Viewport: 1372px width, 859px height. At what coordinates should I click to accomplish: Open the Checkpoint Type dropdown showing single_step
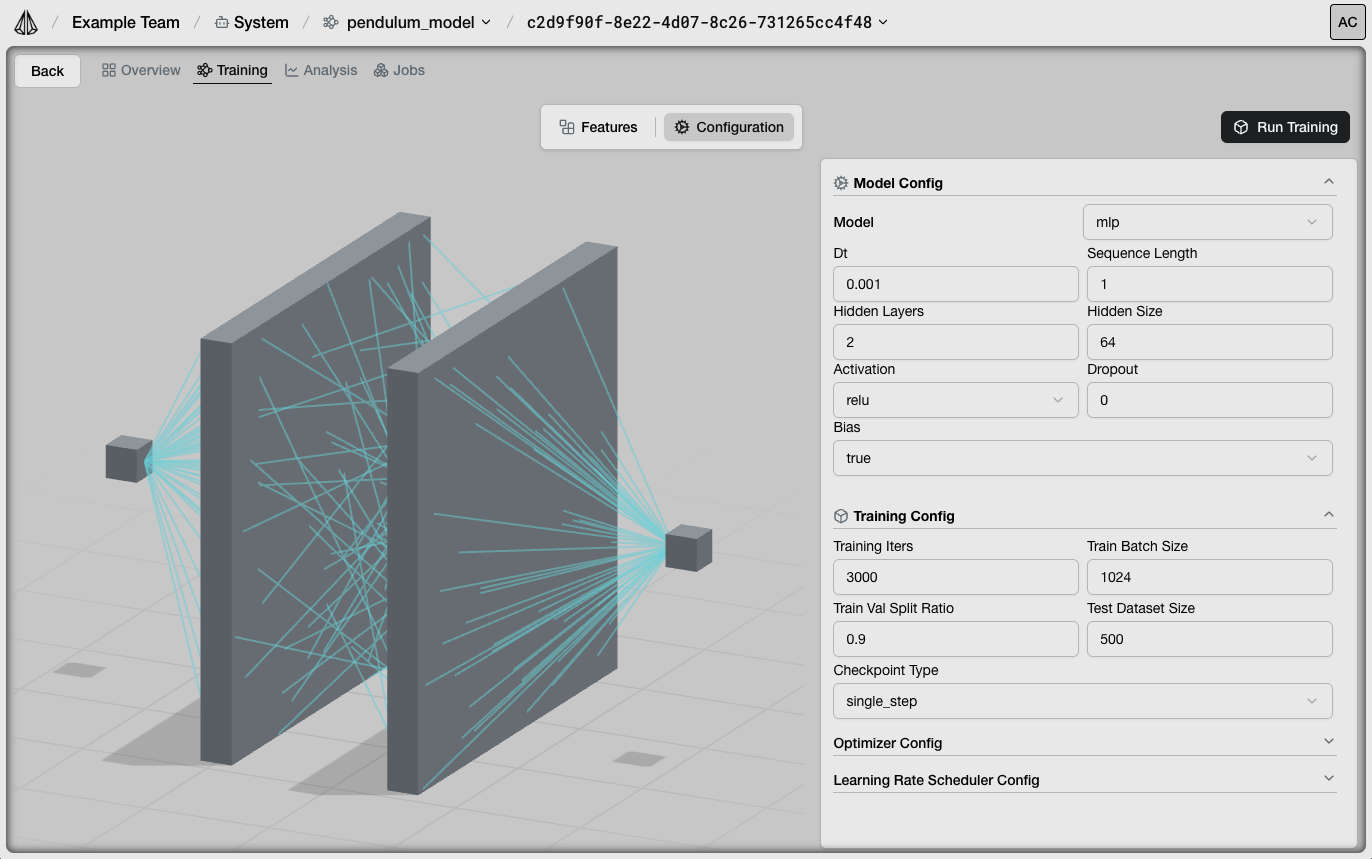tap(1083, 701)
